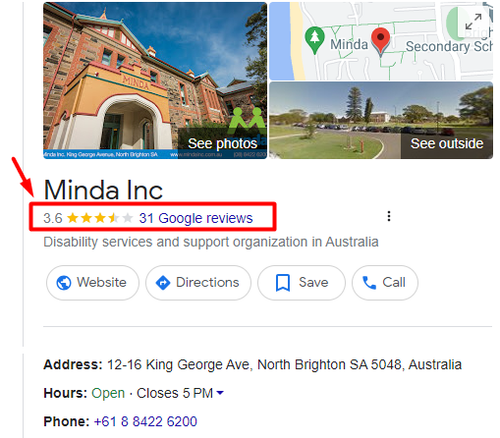The height and width of the screenshot is (438, 500).
Task: Open the 31 Google reviews link
Action: [196, 218]
